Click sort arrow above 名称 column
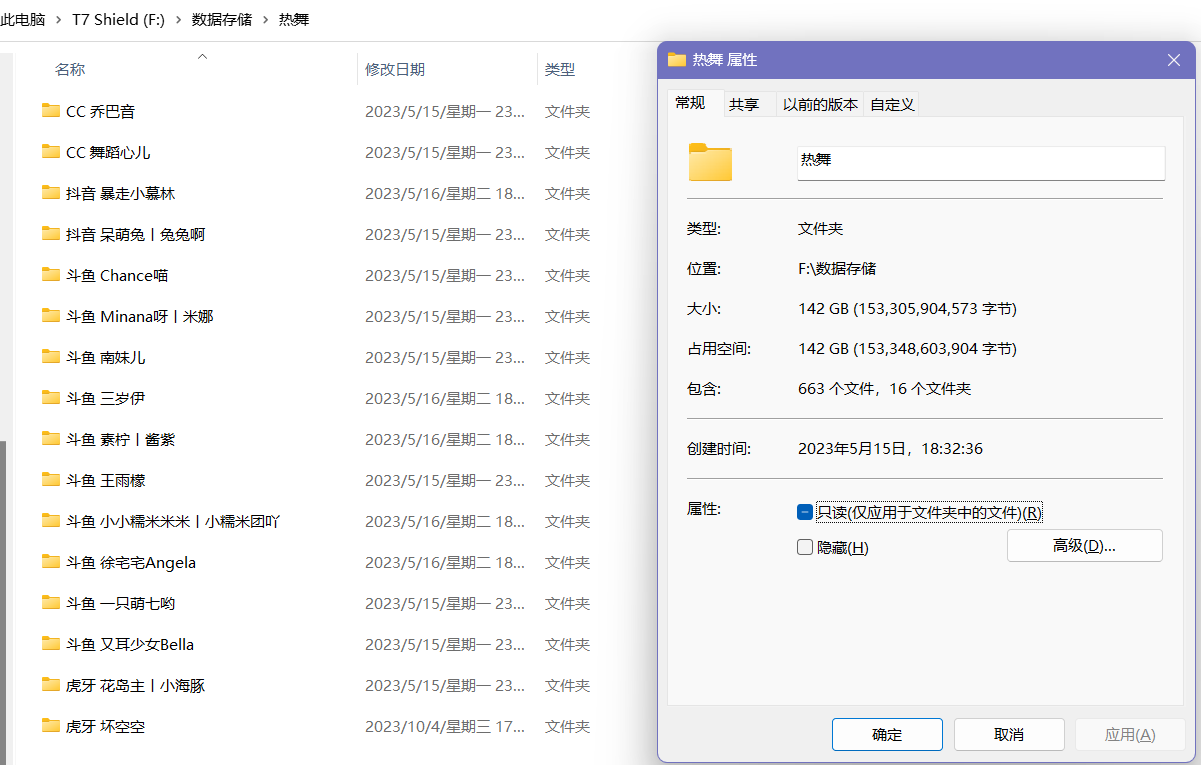Screen dimensions: 1201x765 (202, 57)
